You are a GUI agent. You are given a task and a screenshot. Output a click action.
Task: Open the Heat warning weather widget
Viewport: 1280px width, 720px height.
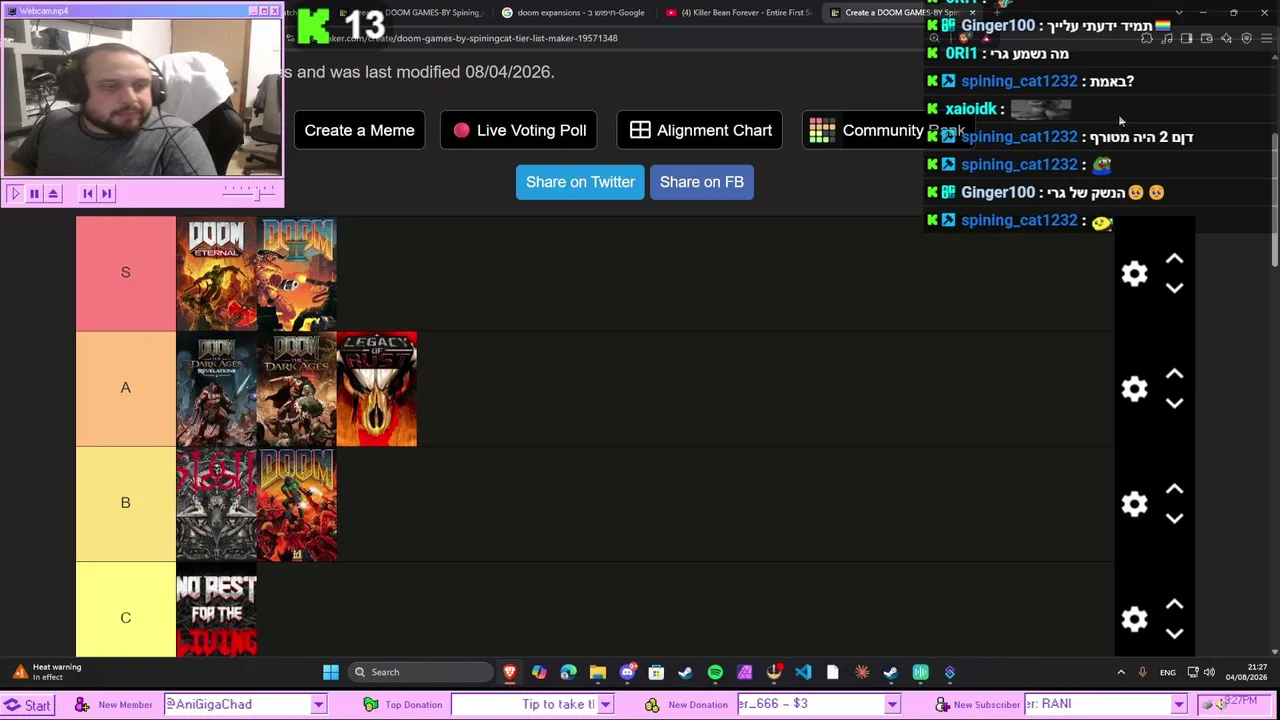(x=47, y=672)
